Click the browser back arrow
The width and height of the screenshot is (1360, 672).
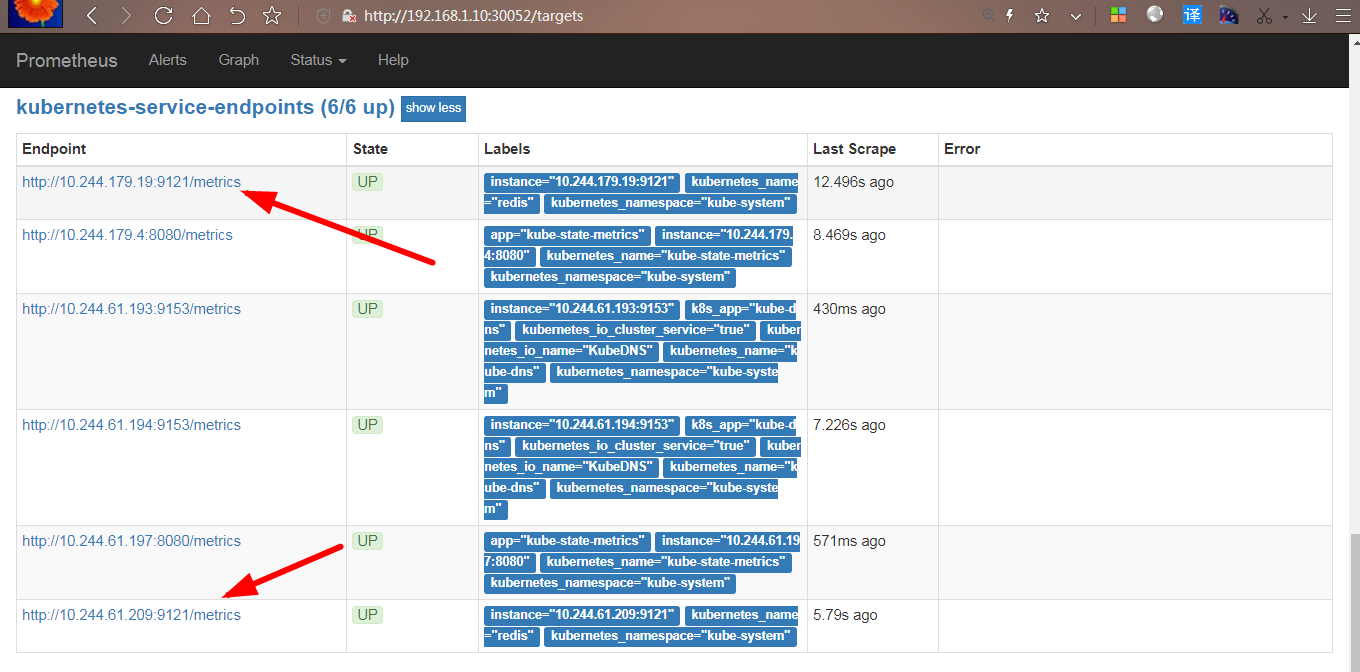[91, 16]
